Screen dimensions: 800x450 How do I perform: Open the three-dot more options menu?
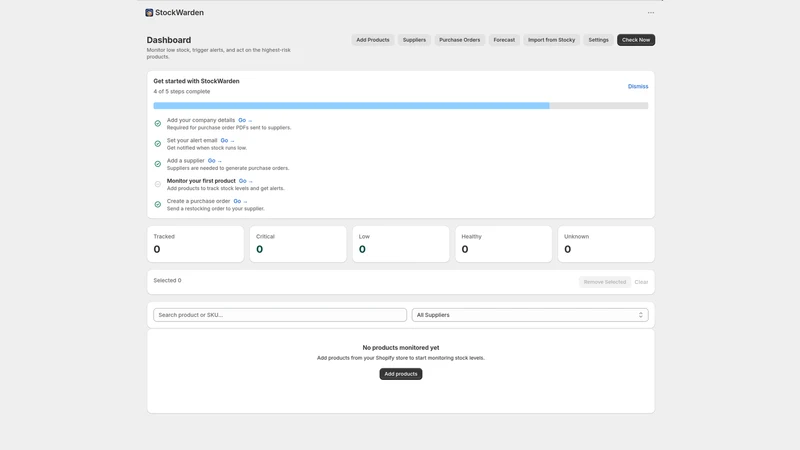coord(651,13)
